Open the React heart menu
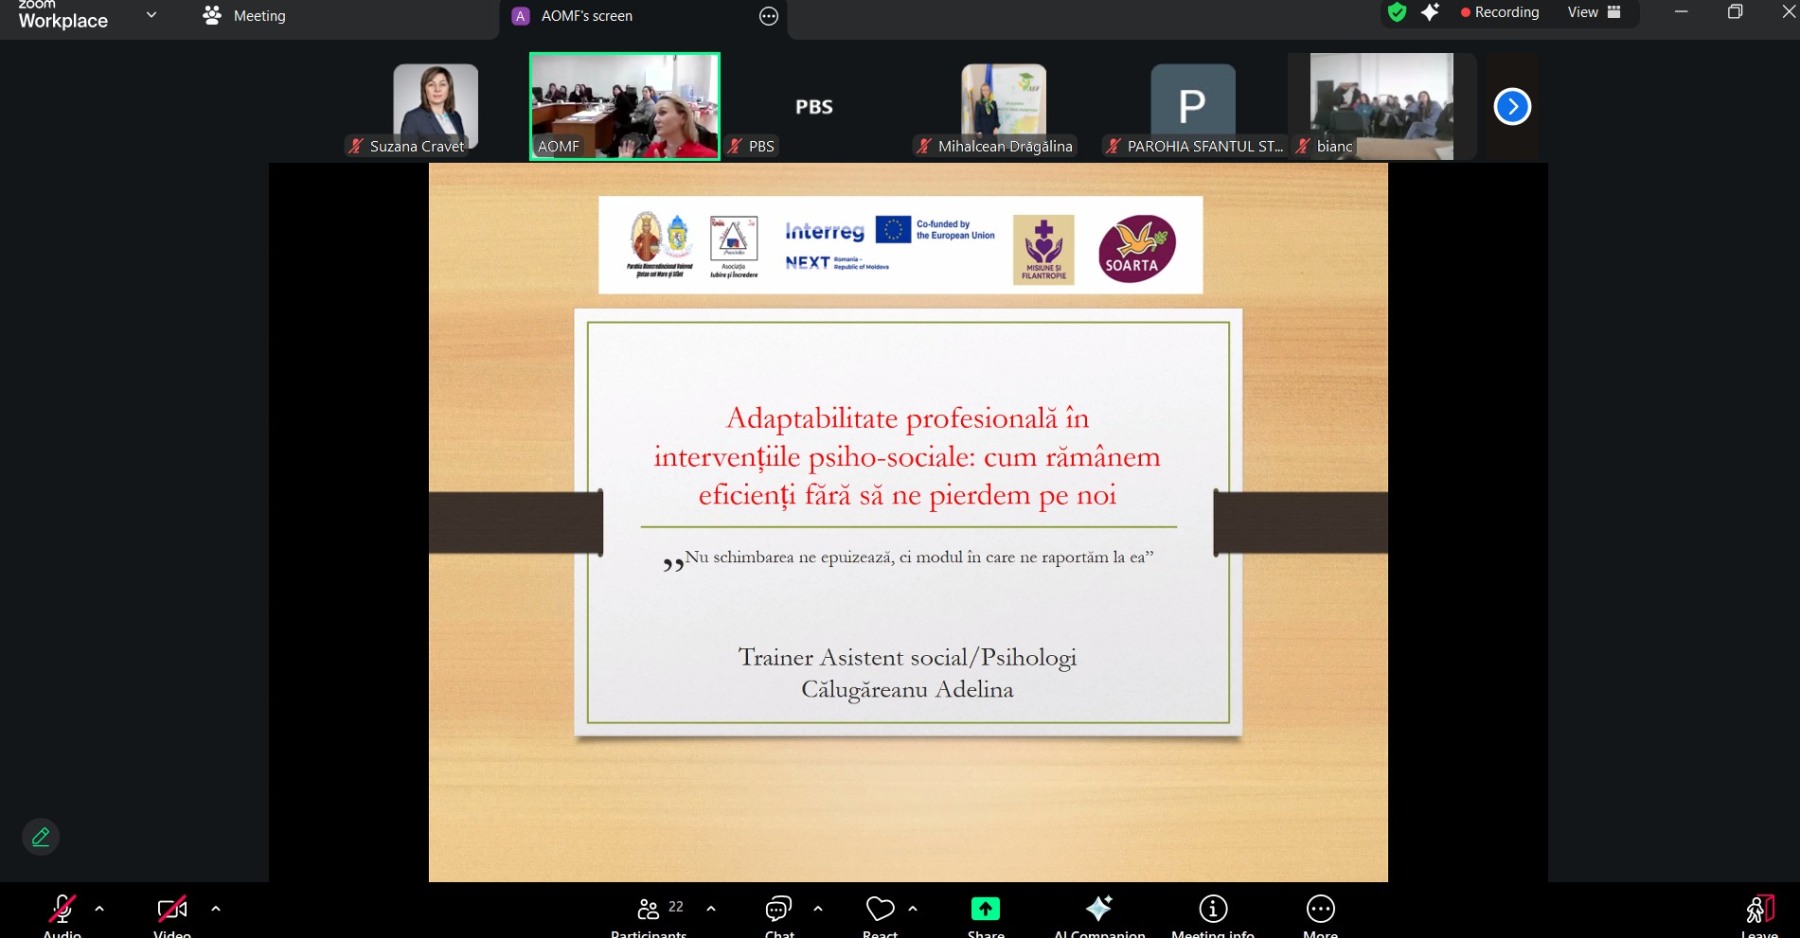The image size is (1800, 938). [x=880, y=910]
